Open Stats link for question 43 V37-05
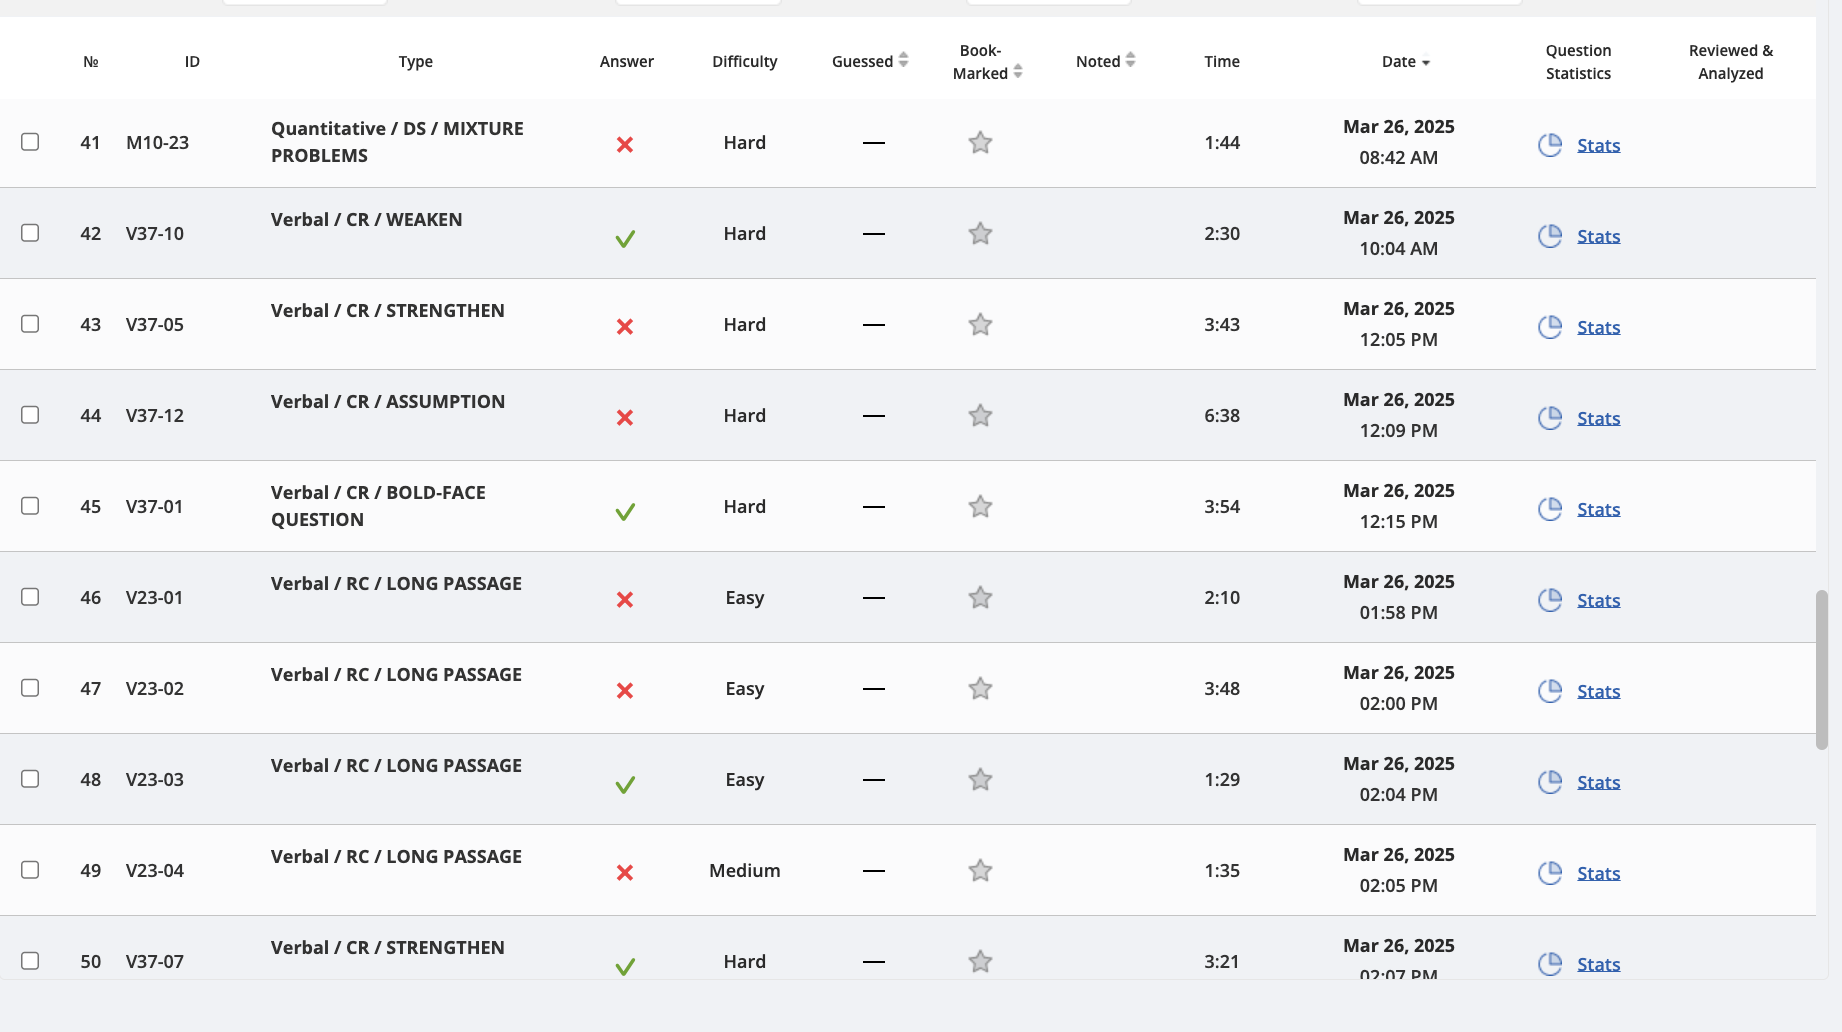This screenshot has width=1842, height=1032. 1598,327
